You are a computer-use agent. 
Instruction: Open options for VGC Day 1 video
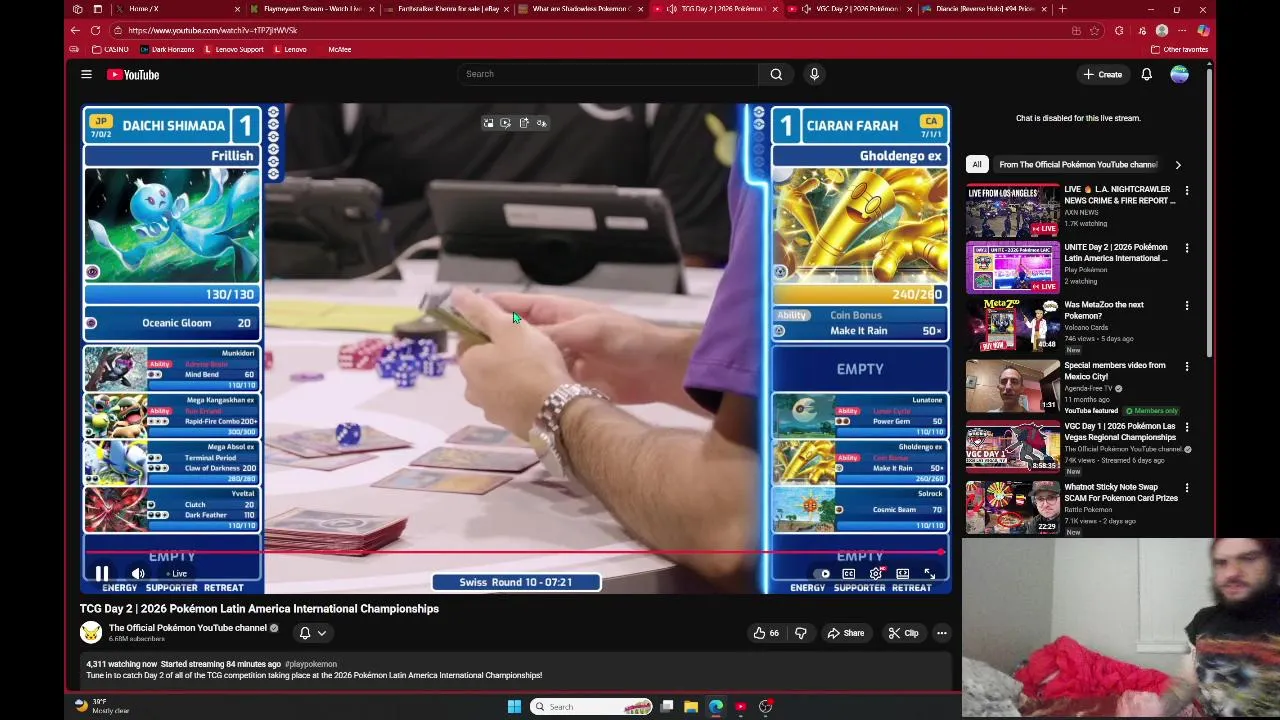tap(1187, 427)
